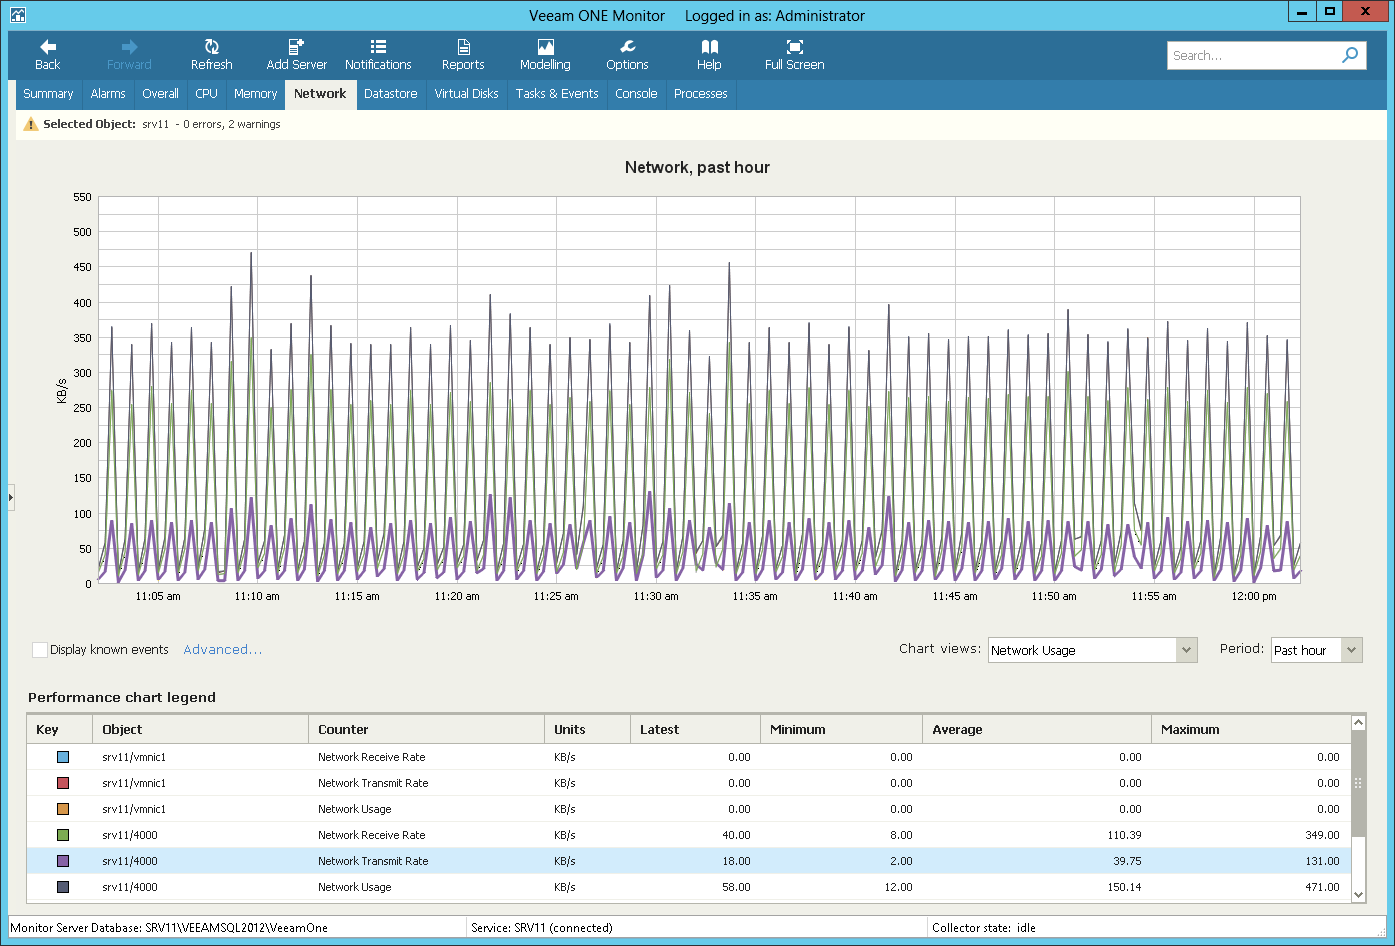Click the 11:30 am time axis label
Image resolution: width=1395 pixels, height=946 pixels.
(x=656, y=597)
